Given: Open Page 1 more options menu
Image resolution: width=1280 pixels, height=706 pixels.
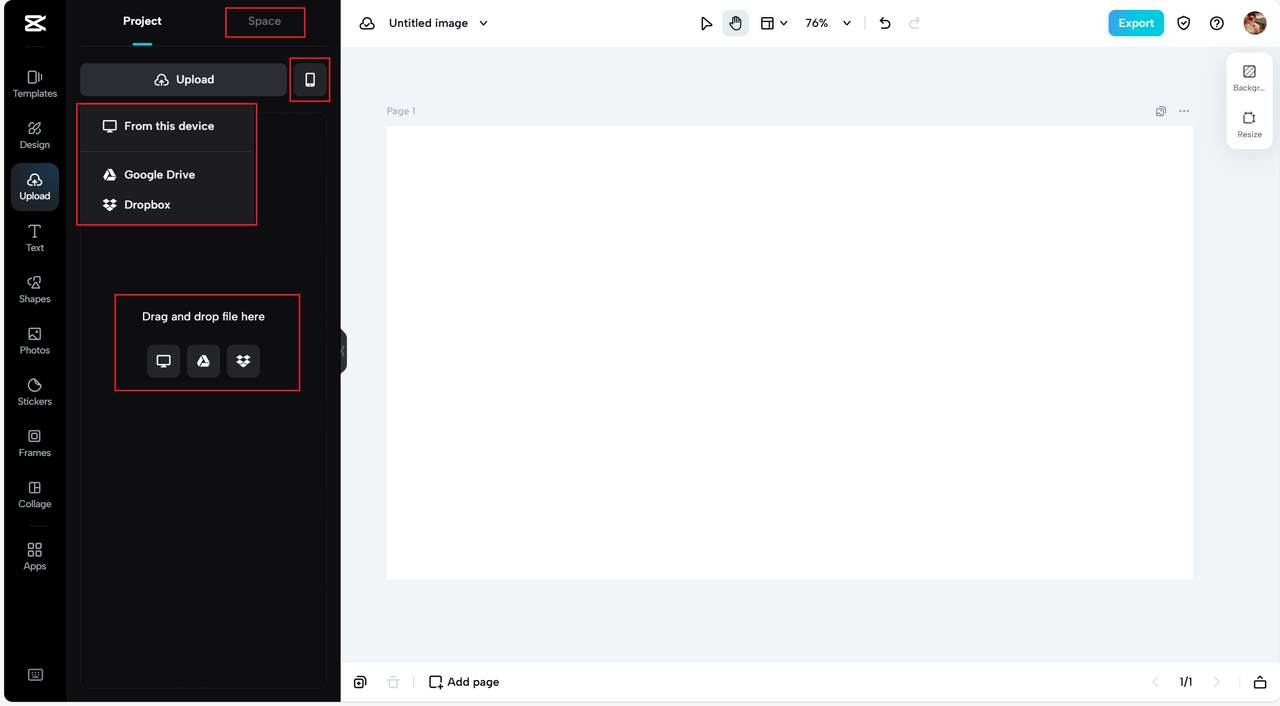Looking at the screenshot, I should (x=1184, y=111).
